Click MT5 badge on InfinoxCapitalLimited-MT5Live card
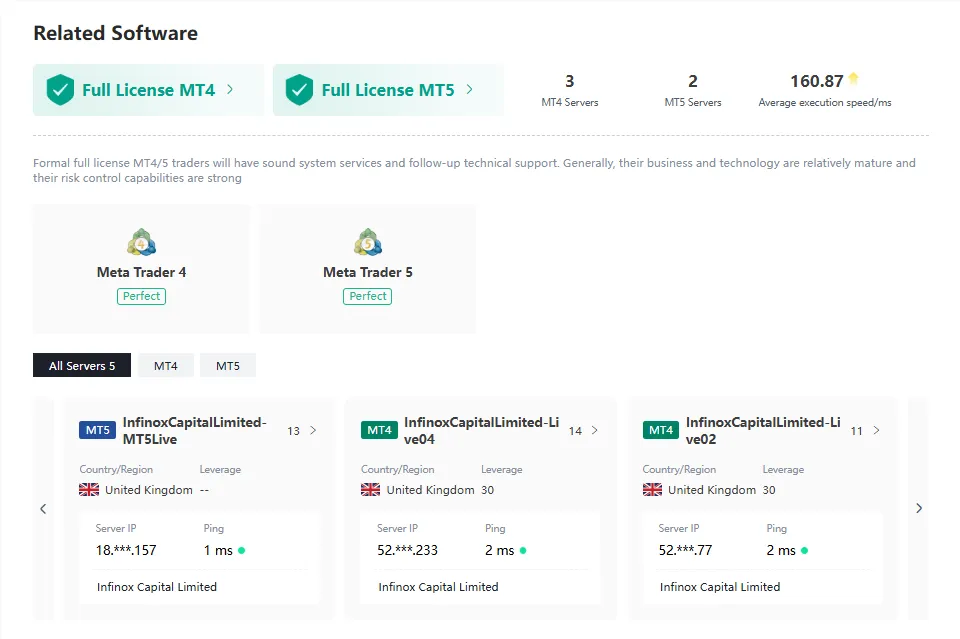This screenshot has height=639, width=960. coord(97,430)
